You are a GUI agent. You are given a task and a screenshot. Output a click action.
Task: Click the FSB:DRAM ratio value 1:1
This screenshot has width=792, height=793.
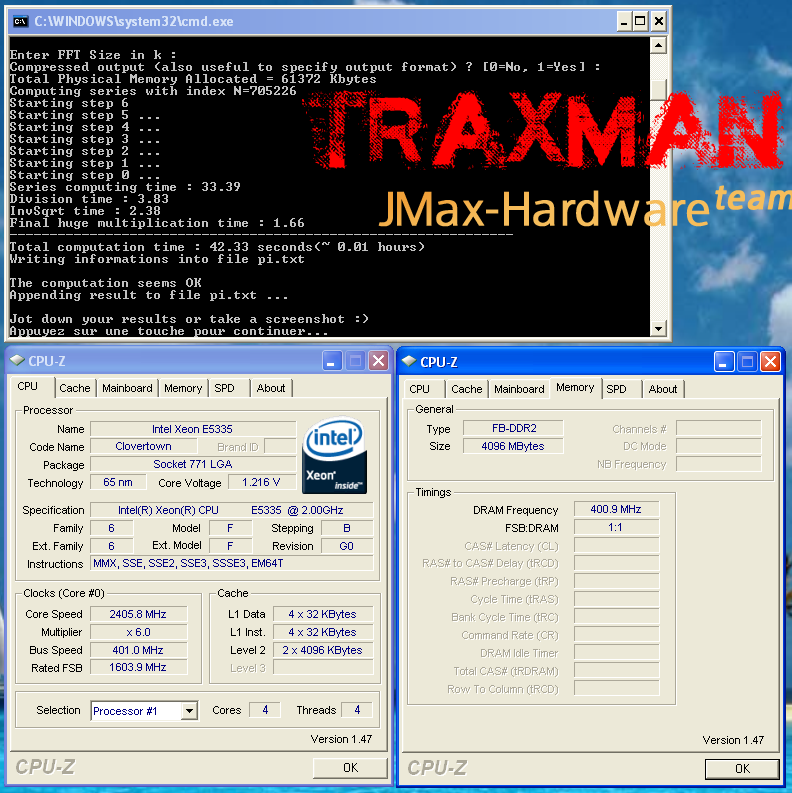coord(617,527)
